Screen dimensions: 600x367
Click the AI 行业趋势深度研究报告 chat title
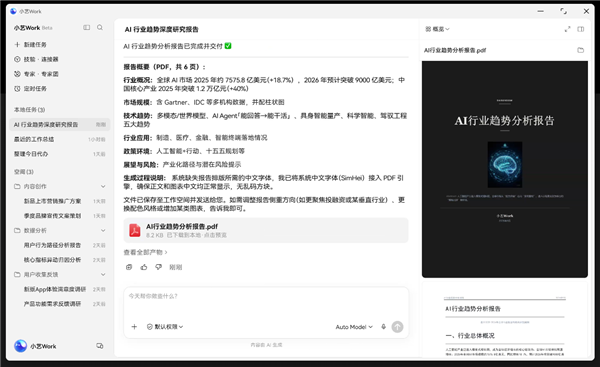point(161,29)
